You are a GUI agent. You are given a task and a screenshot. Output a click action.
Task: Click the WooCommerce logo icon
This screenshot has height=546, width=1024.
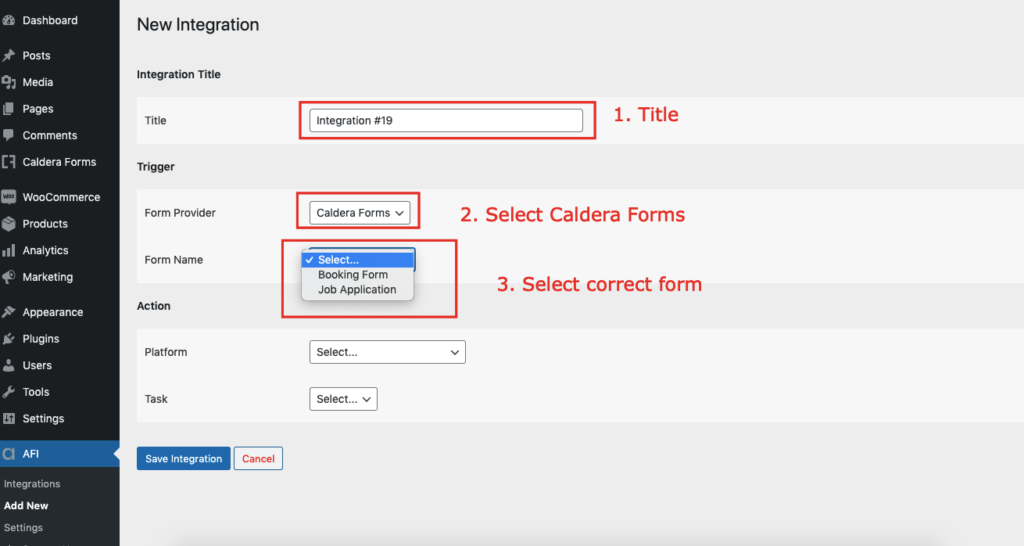coord(8,197)
